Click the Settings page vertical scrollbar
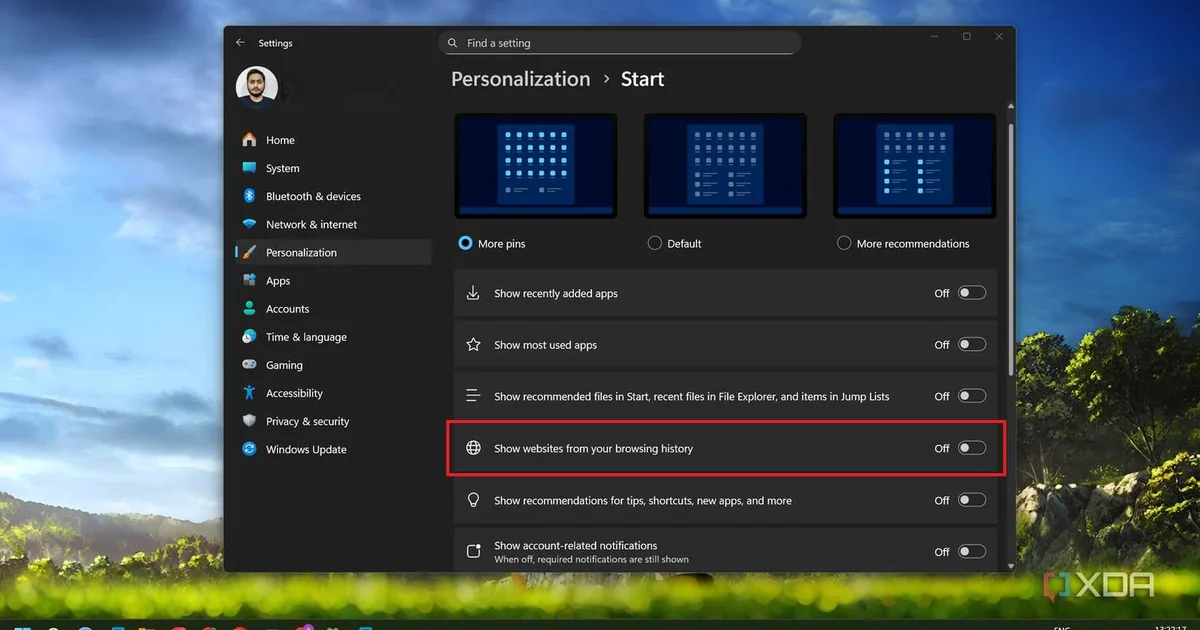The image size is (1200, 630). tap(1010, 250)
